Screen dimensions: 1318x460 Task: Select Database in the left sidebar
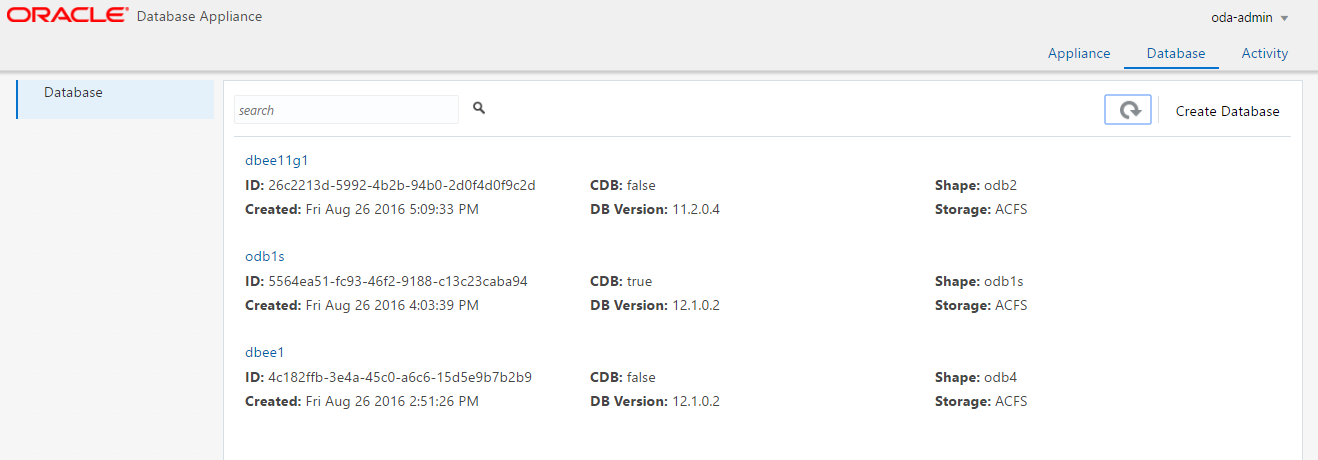click(x=73, y=93)
